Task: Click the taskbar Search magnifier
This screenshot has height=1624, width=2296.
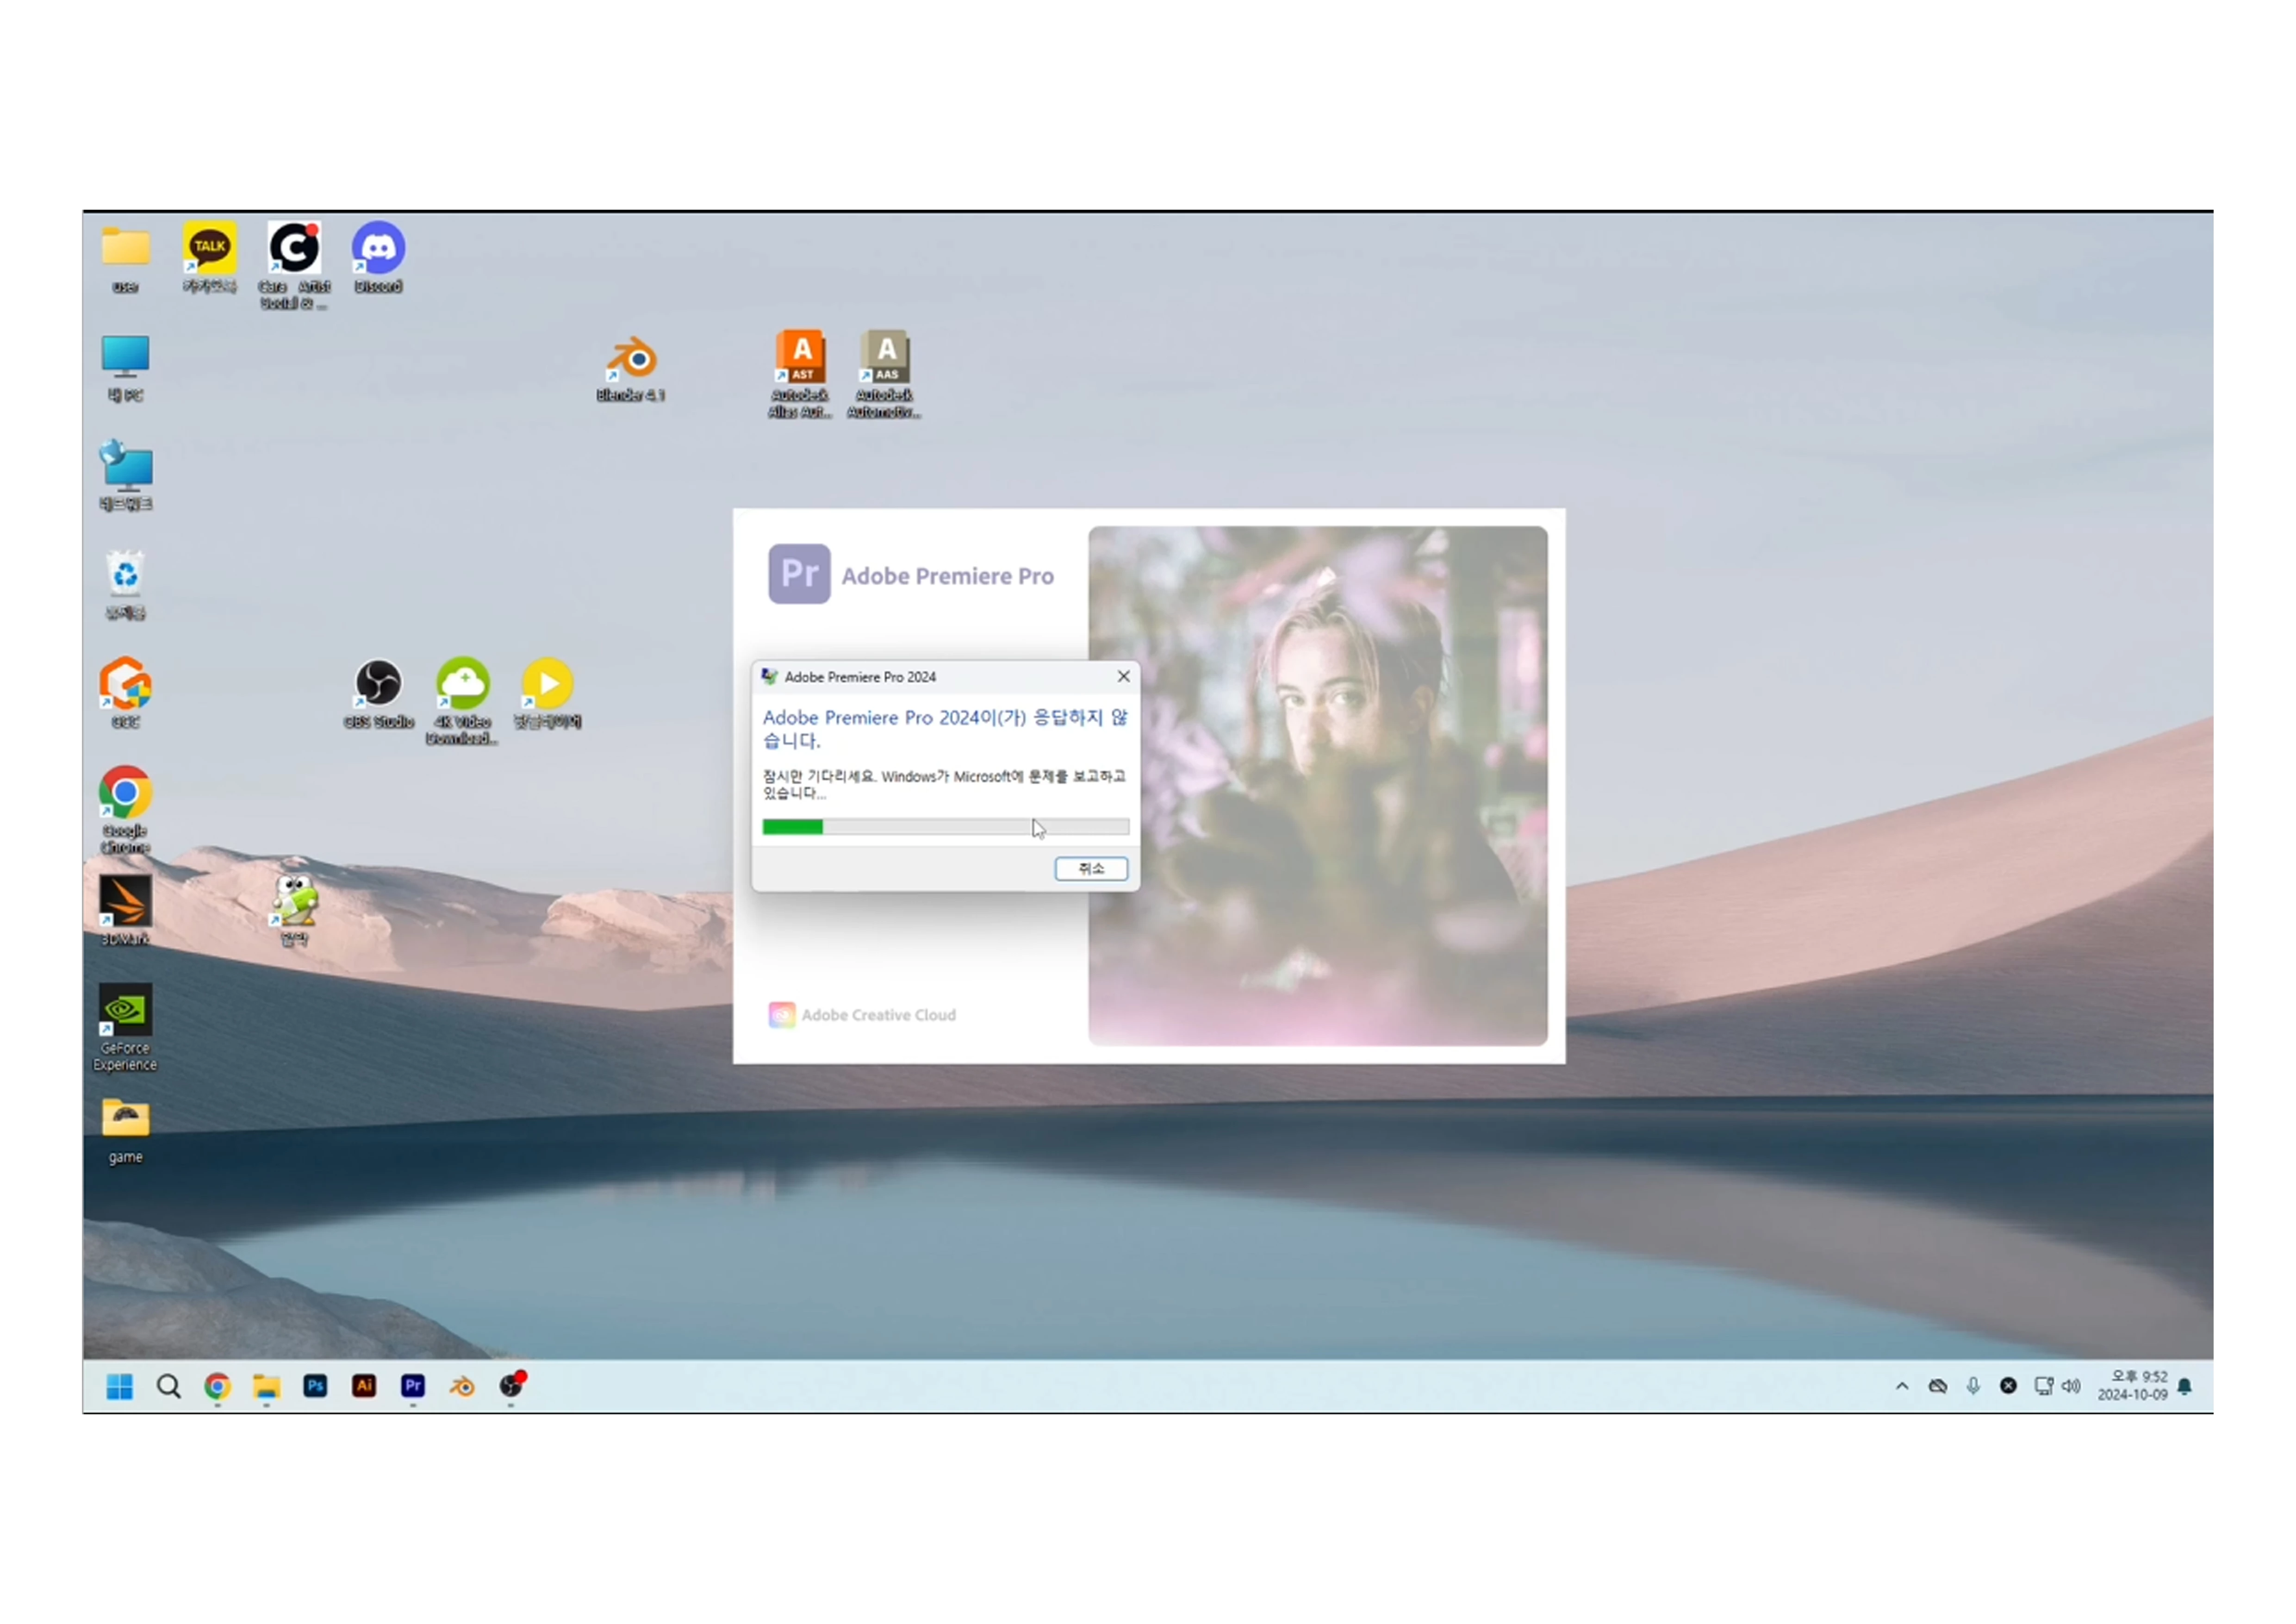Action: [x=169, y=1386]
